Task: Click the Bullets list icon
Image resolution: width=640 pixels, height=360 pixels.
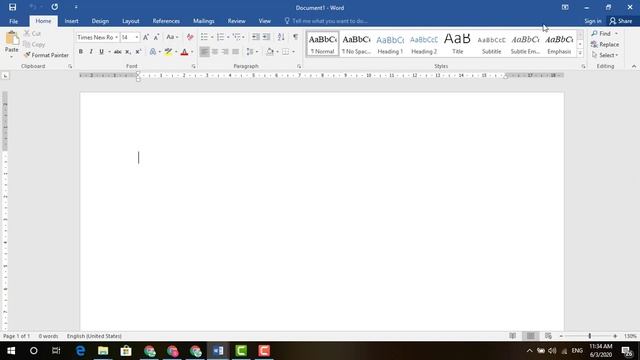Action: point(204,37)
